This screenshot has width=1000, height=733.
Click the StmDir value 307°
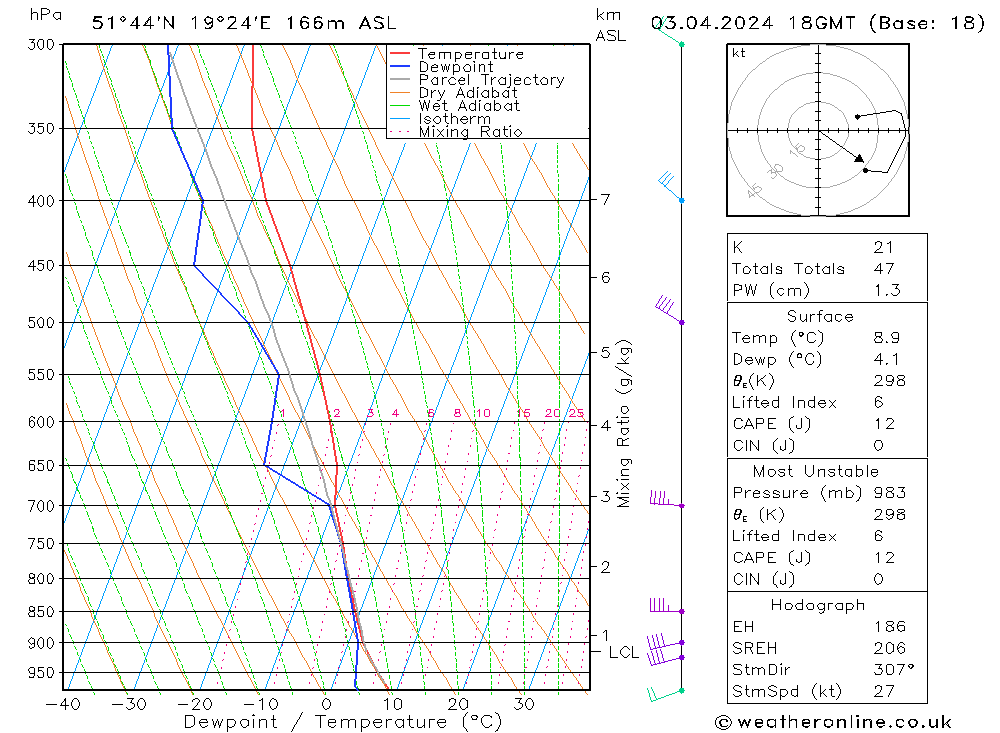(x=893, y=670)
